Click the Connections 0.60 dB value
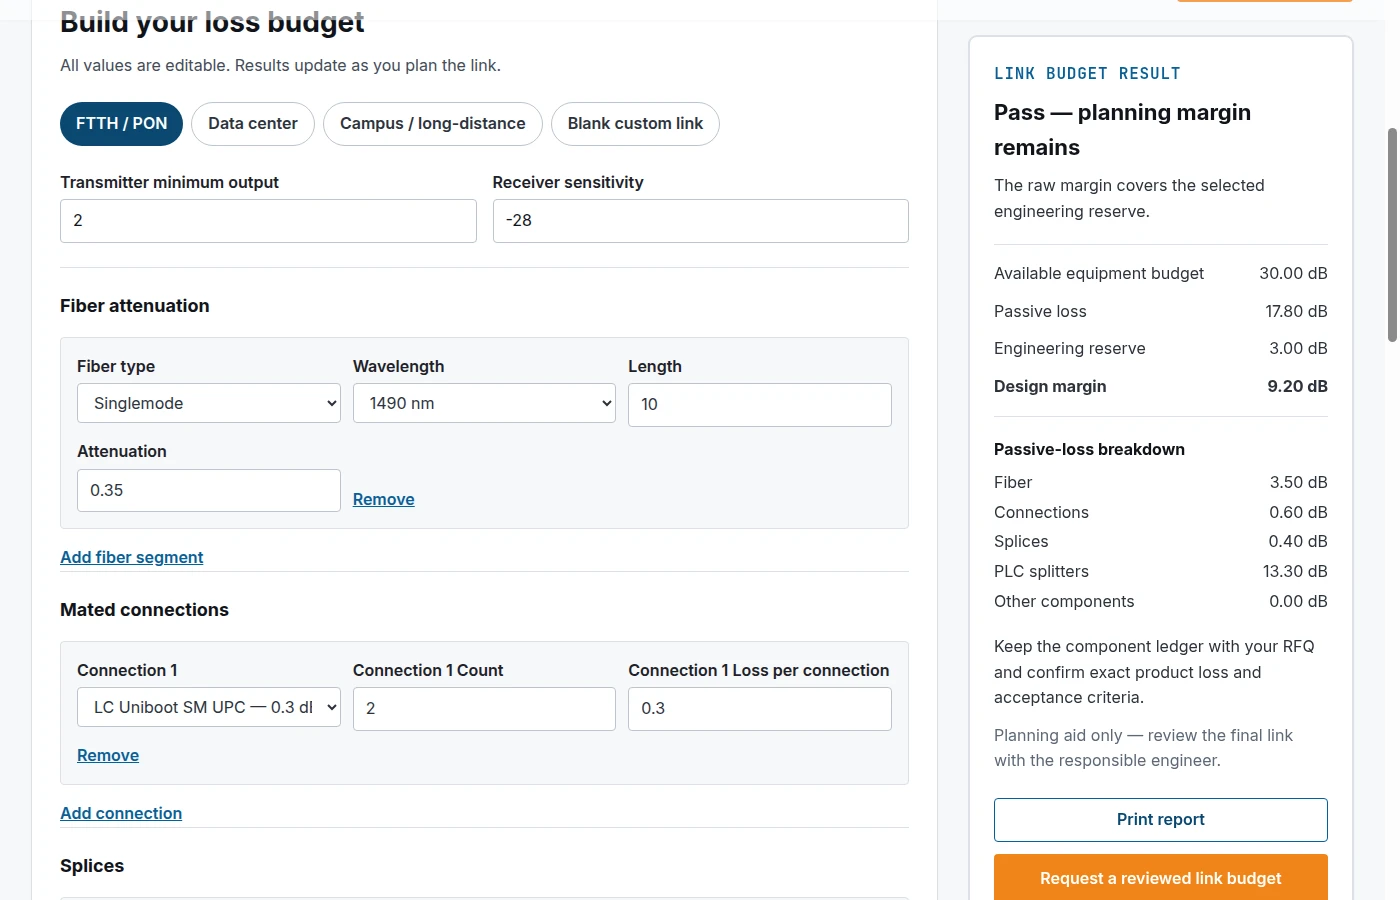The image size is (1400, 900). coord(1298,512)
